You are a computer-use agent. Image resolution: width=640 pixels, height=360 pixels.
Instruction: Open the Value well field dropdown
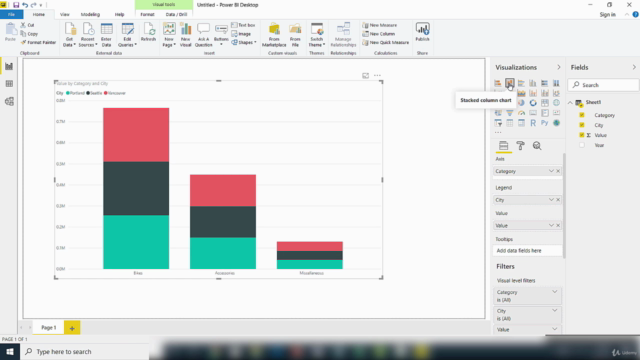pos(551,225)
